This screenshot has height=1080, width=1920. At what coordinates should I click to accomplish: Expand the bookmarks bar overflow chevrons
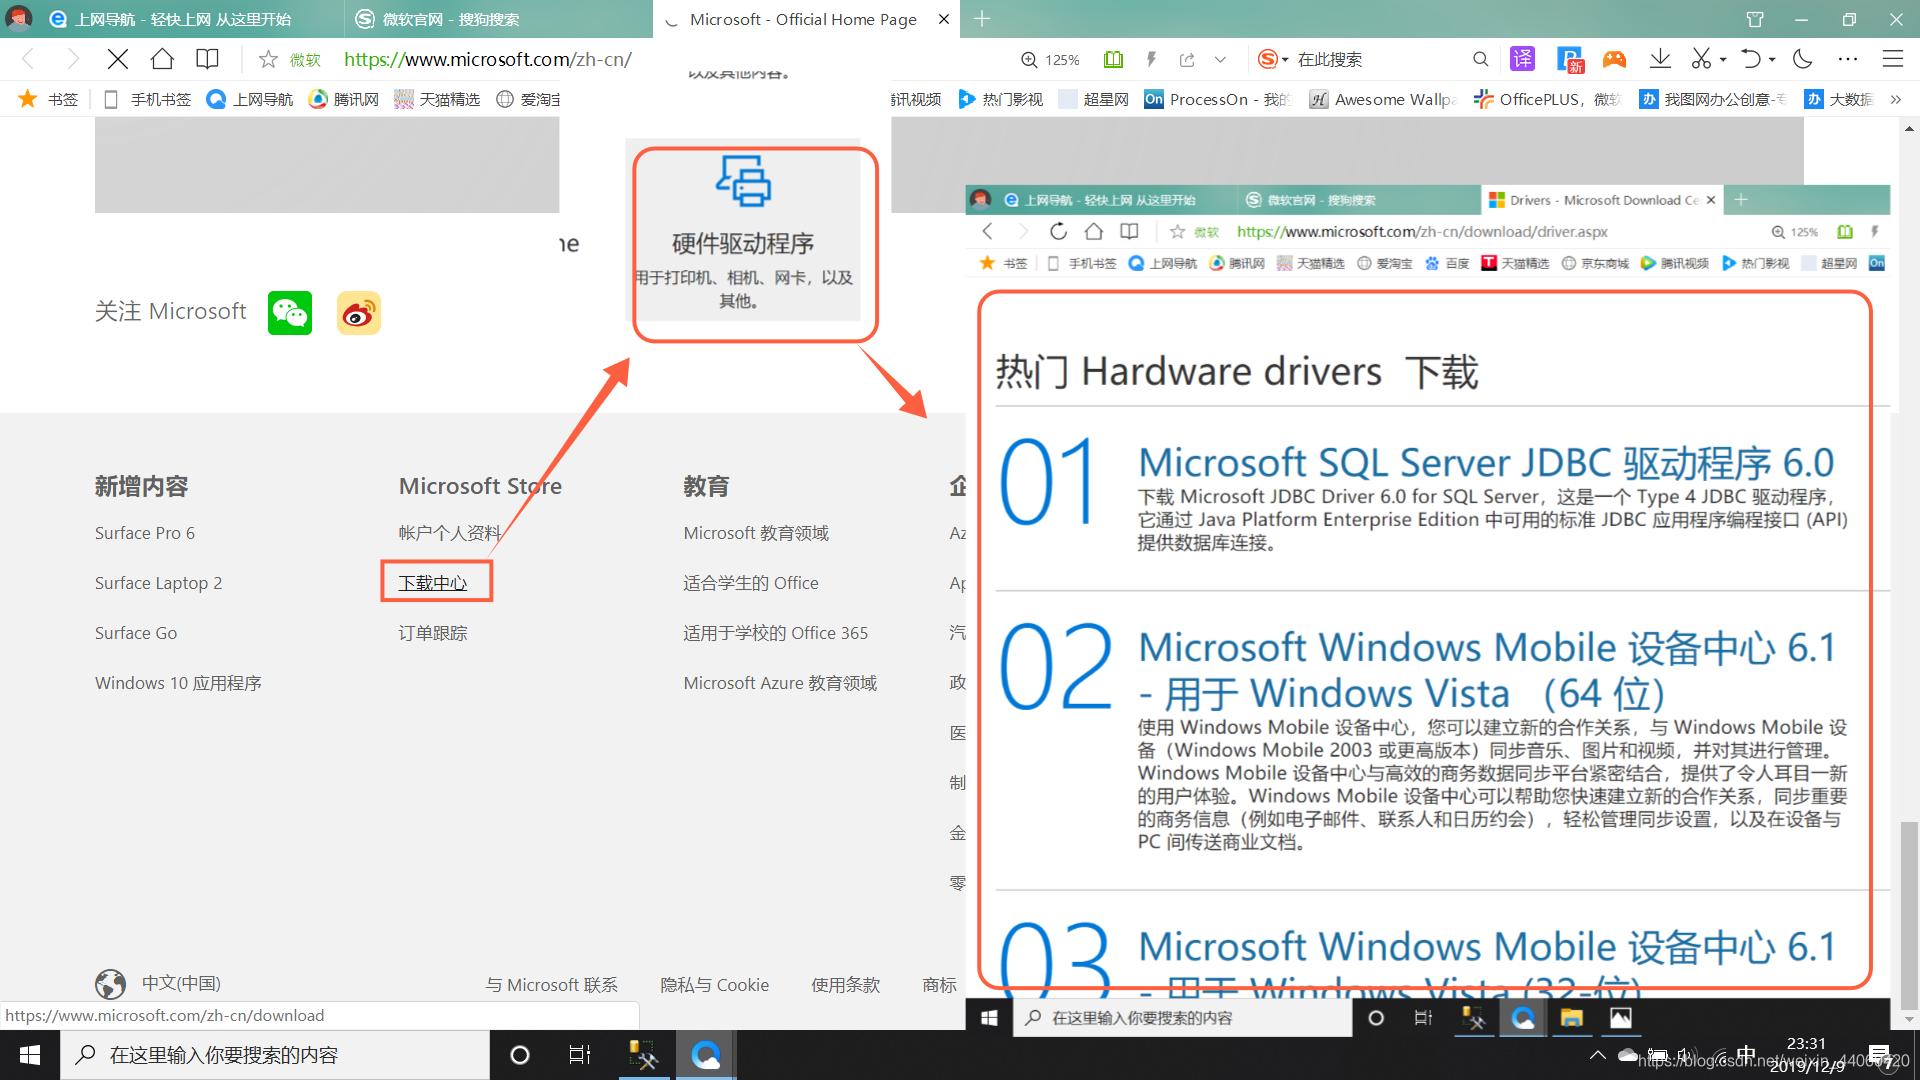tap(1895, 99)
